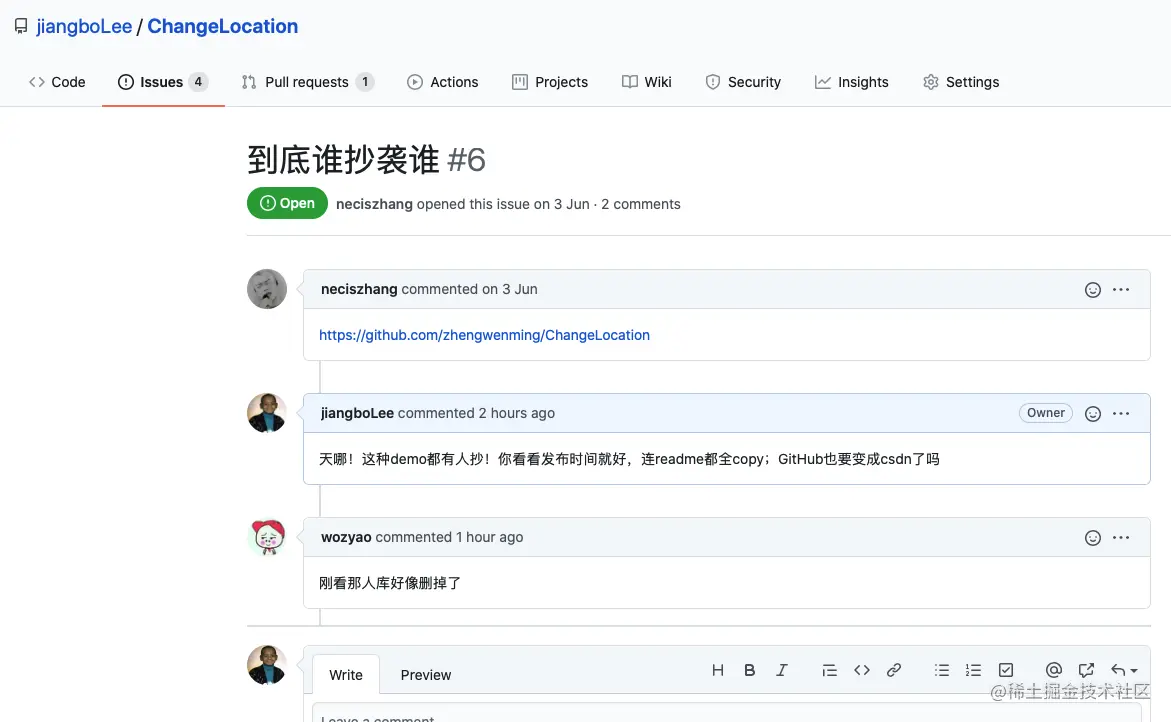Toggle bold text formatting

point(749,670)
